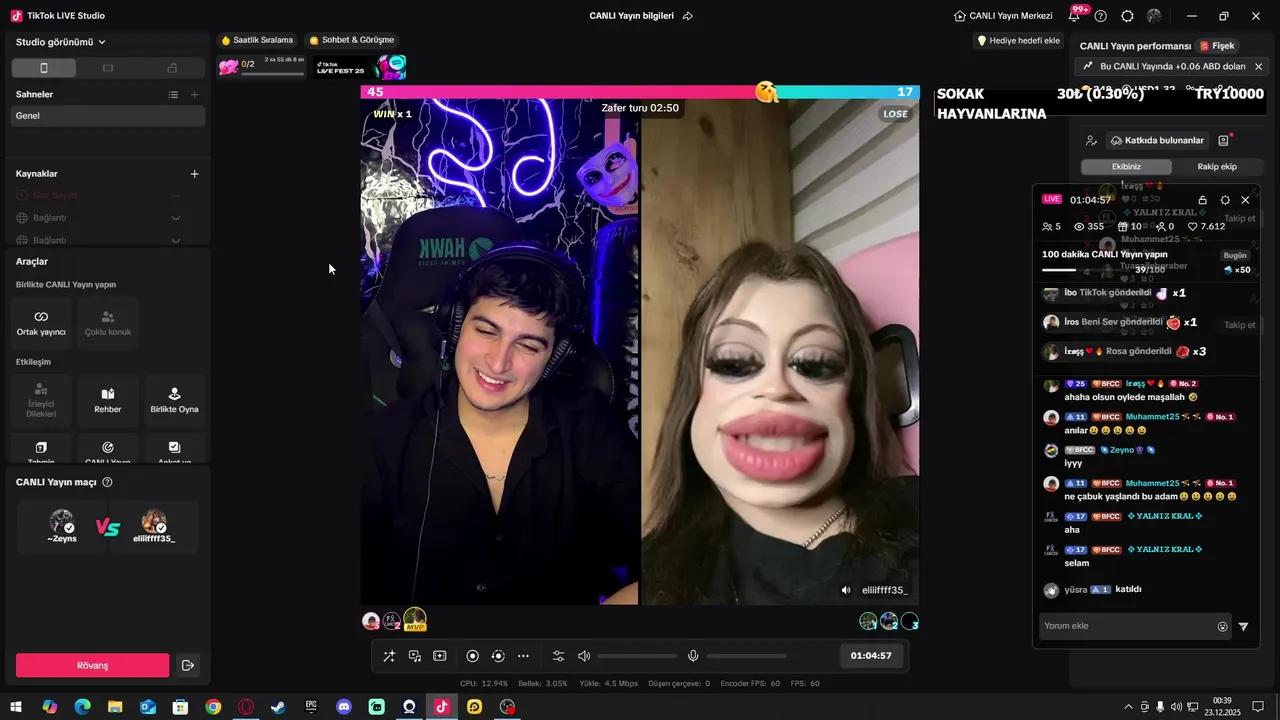
Task: Open Sohbet & Görüşme chip
Action: [x=352, y=40]
